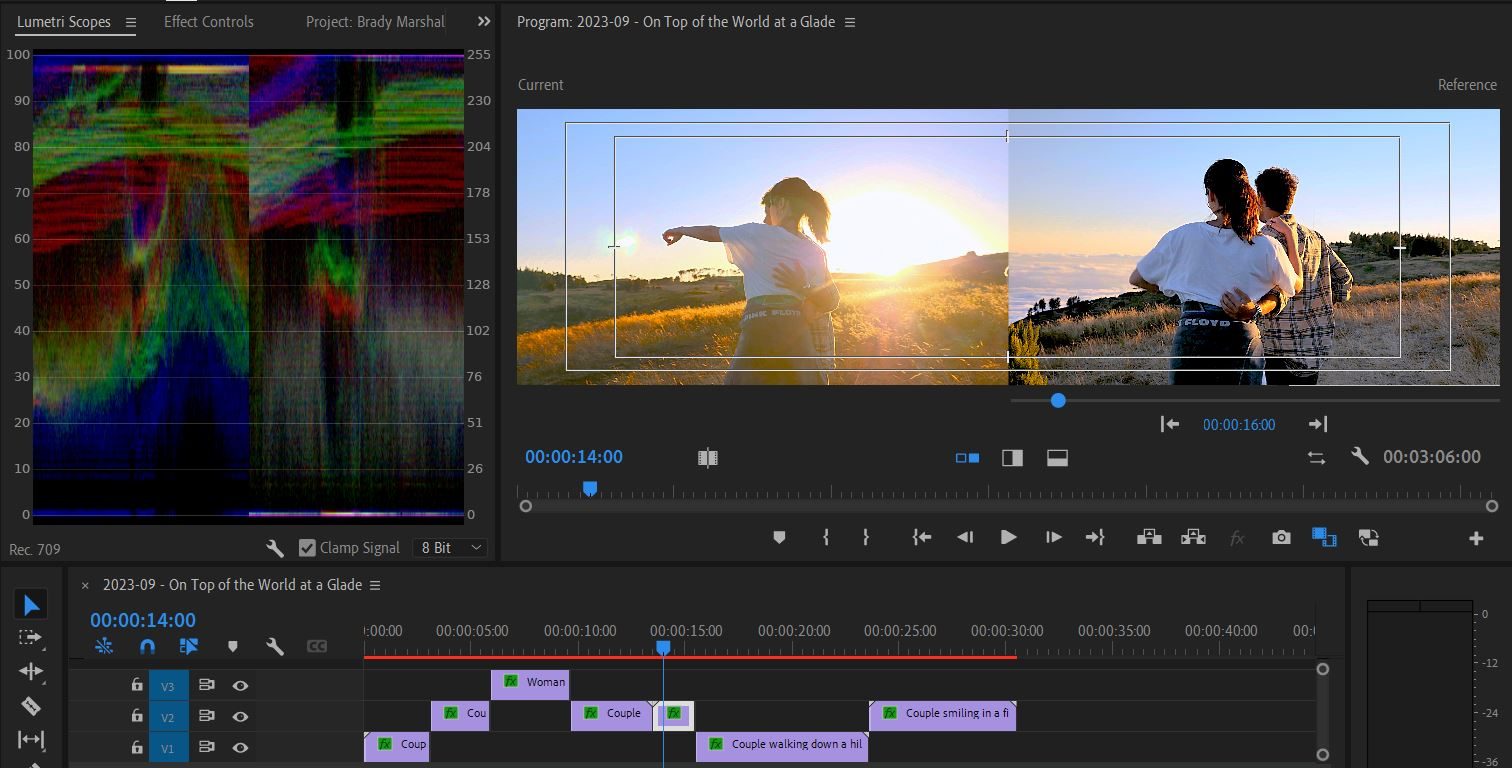Switch to the Effect Controls tab
Viewport: 1512px width, 768px height.
click(x=209, y=21)
